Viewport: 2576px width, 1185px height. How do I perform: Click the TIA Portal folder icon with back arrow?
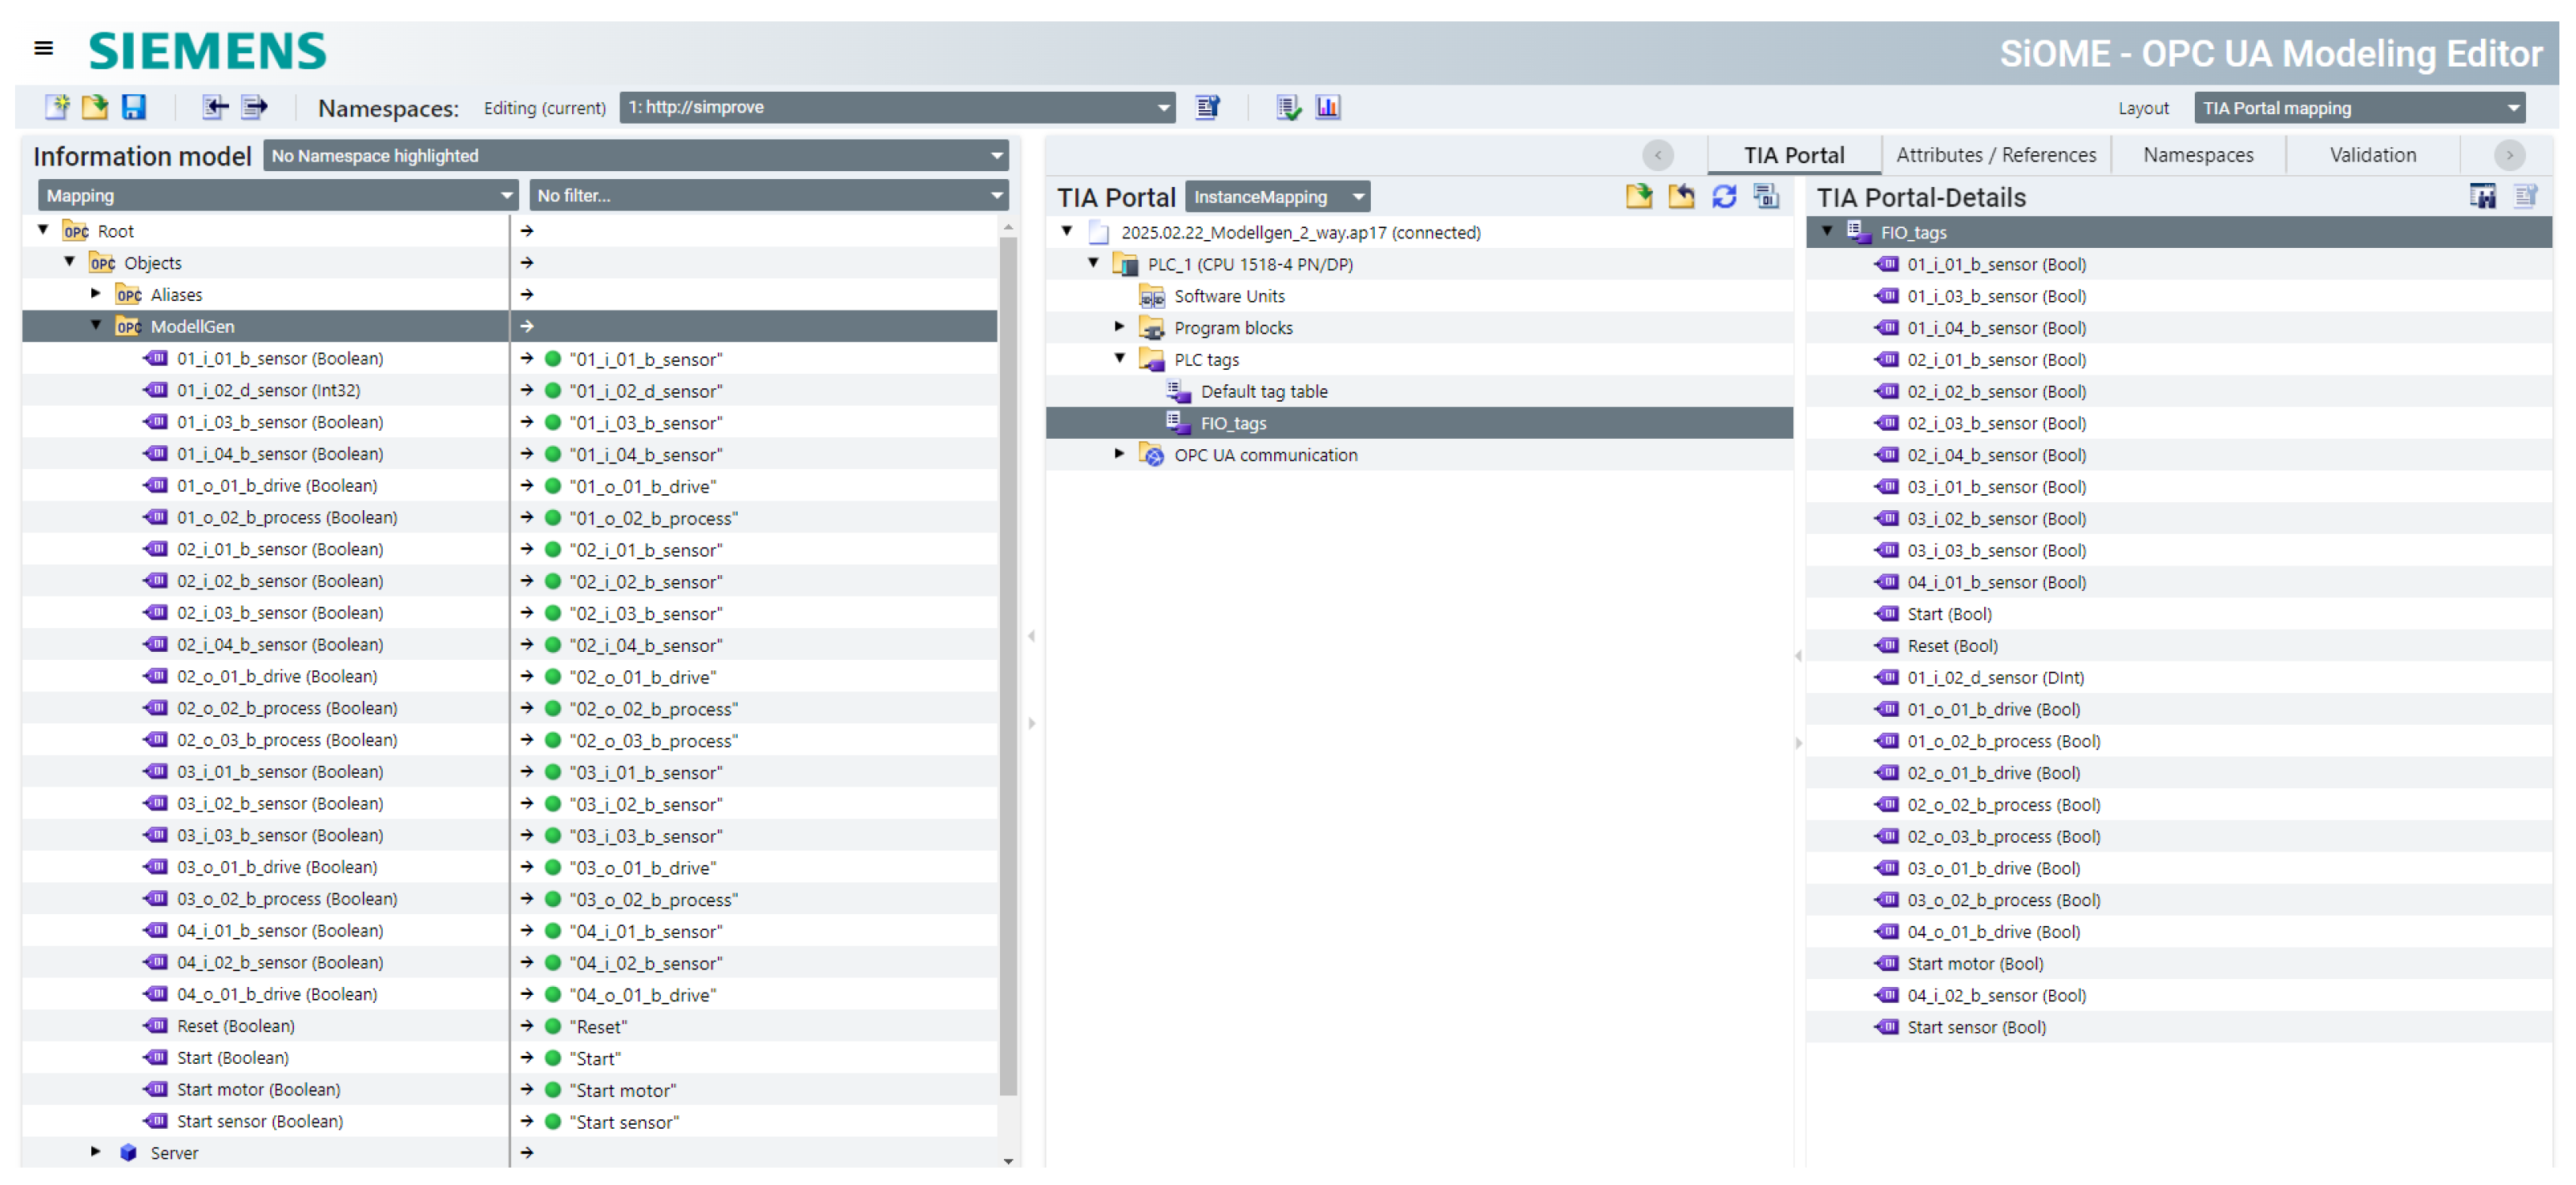coord(1682,197)
